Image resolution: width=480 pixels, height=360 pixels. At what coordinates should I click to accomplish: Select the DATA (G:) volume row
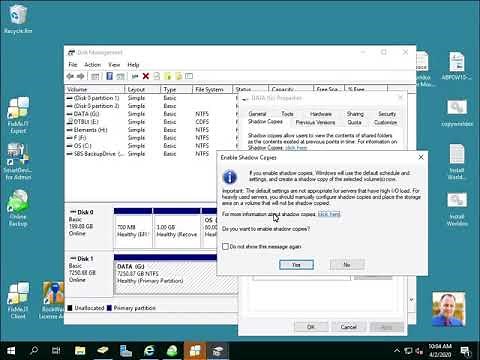point(150,114)
